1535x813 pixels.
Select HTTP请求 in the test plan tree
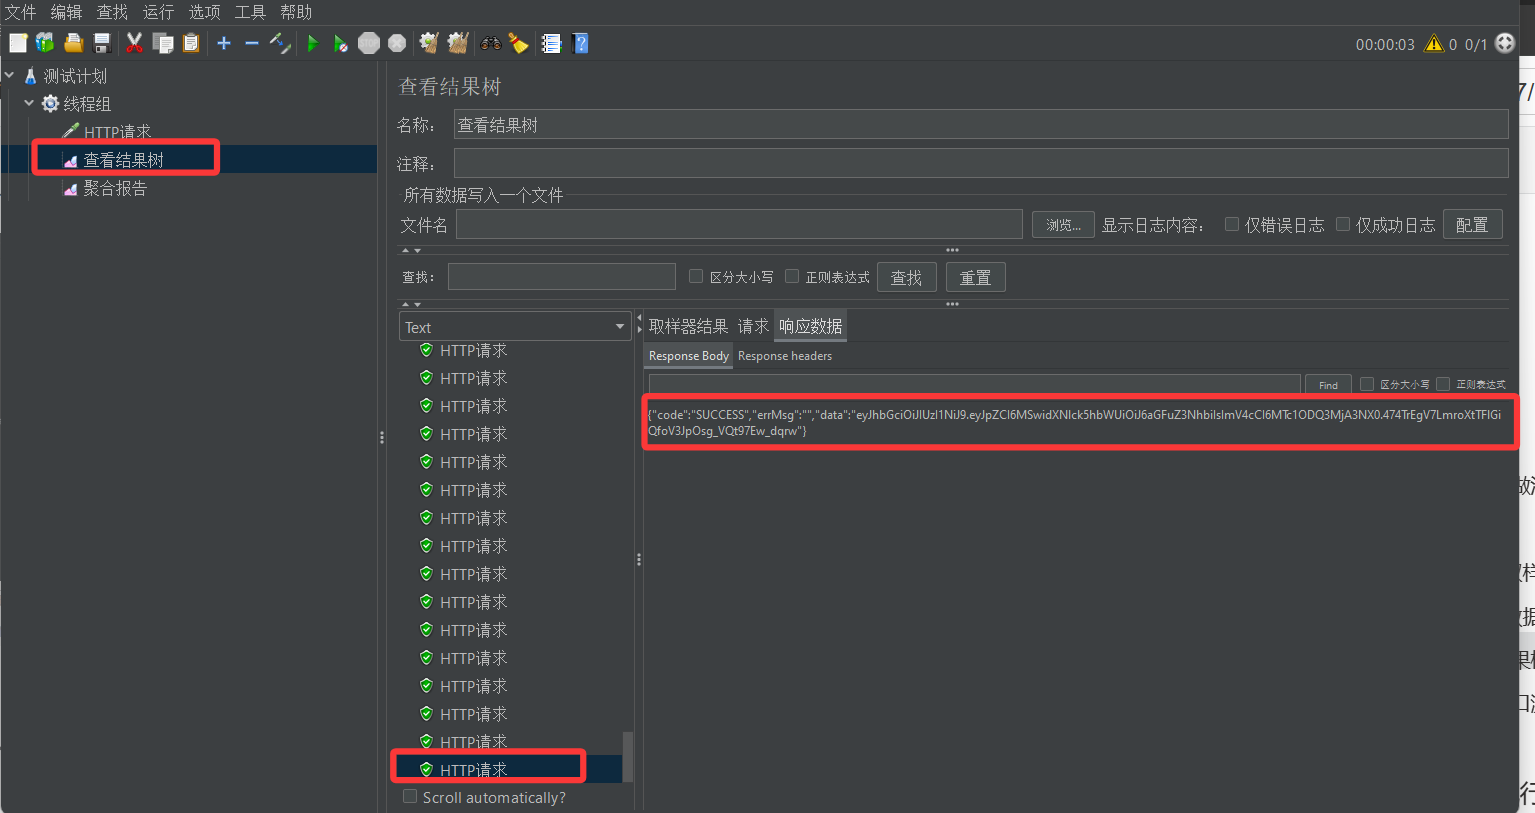point(117,132)
